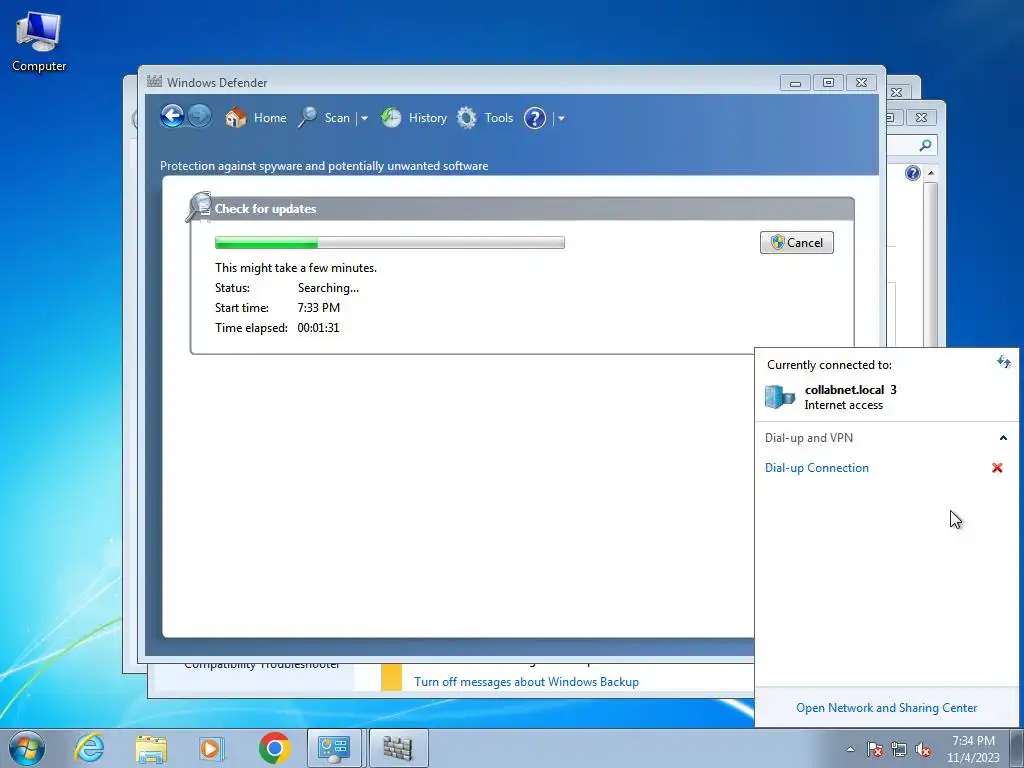Screen dimensions: 1024x768
Task: Click the Windows Defender title bar icon
Action: tap(154, 82)
